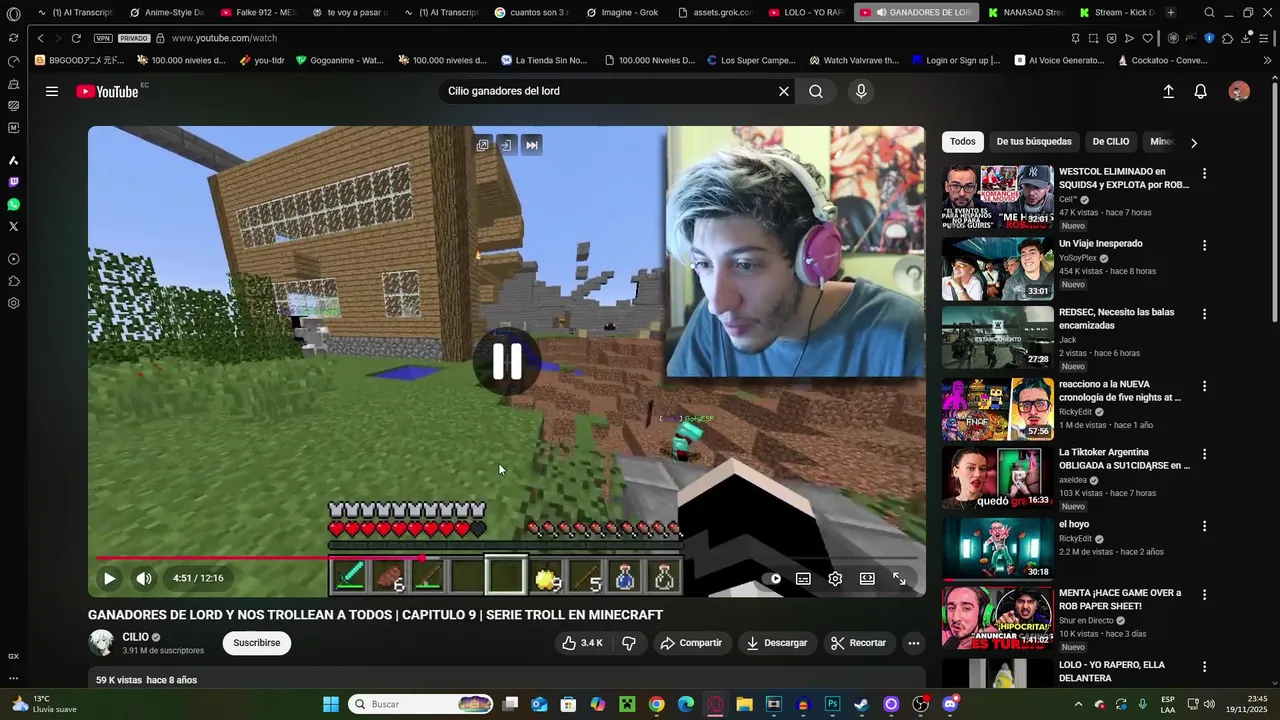Dislike the video with thumbs down

[x=628, y=643]
